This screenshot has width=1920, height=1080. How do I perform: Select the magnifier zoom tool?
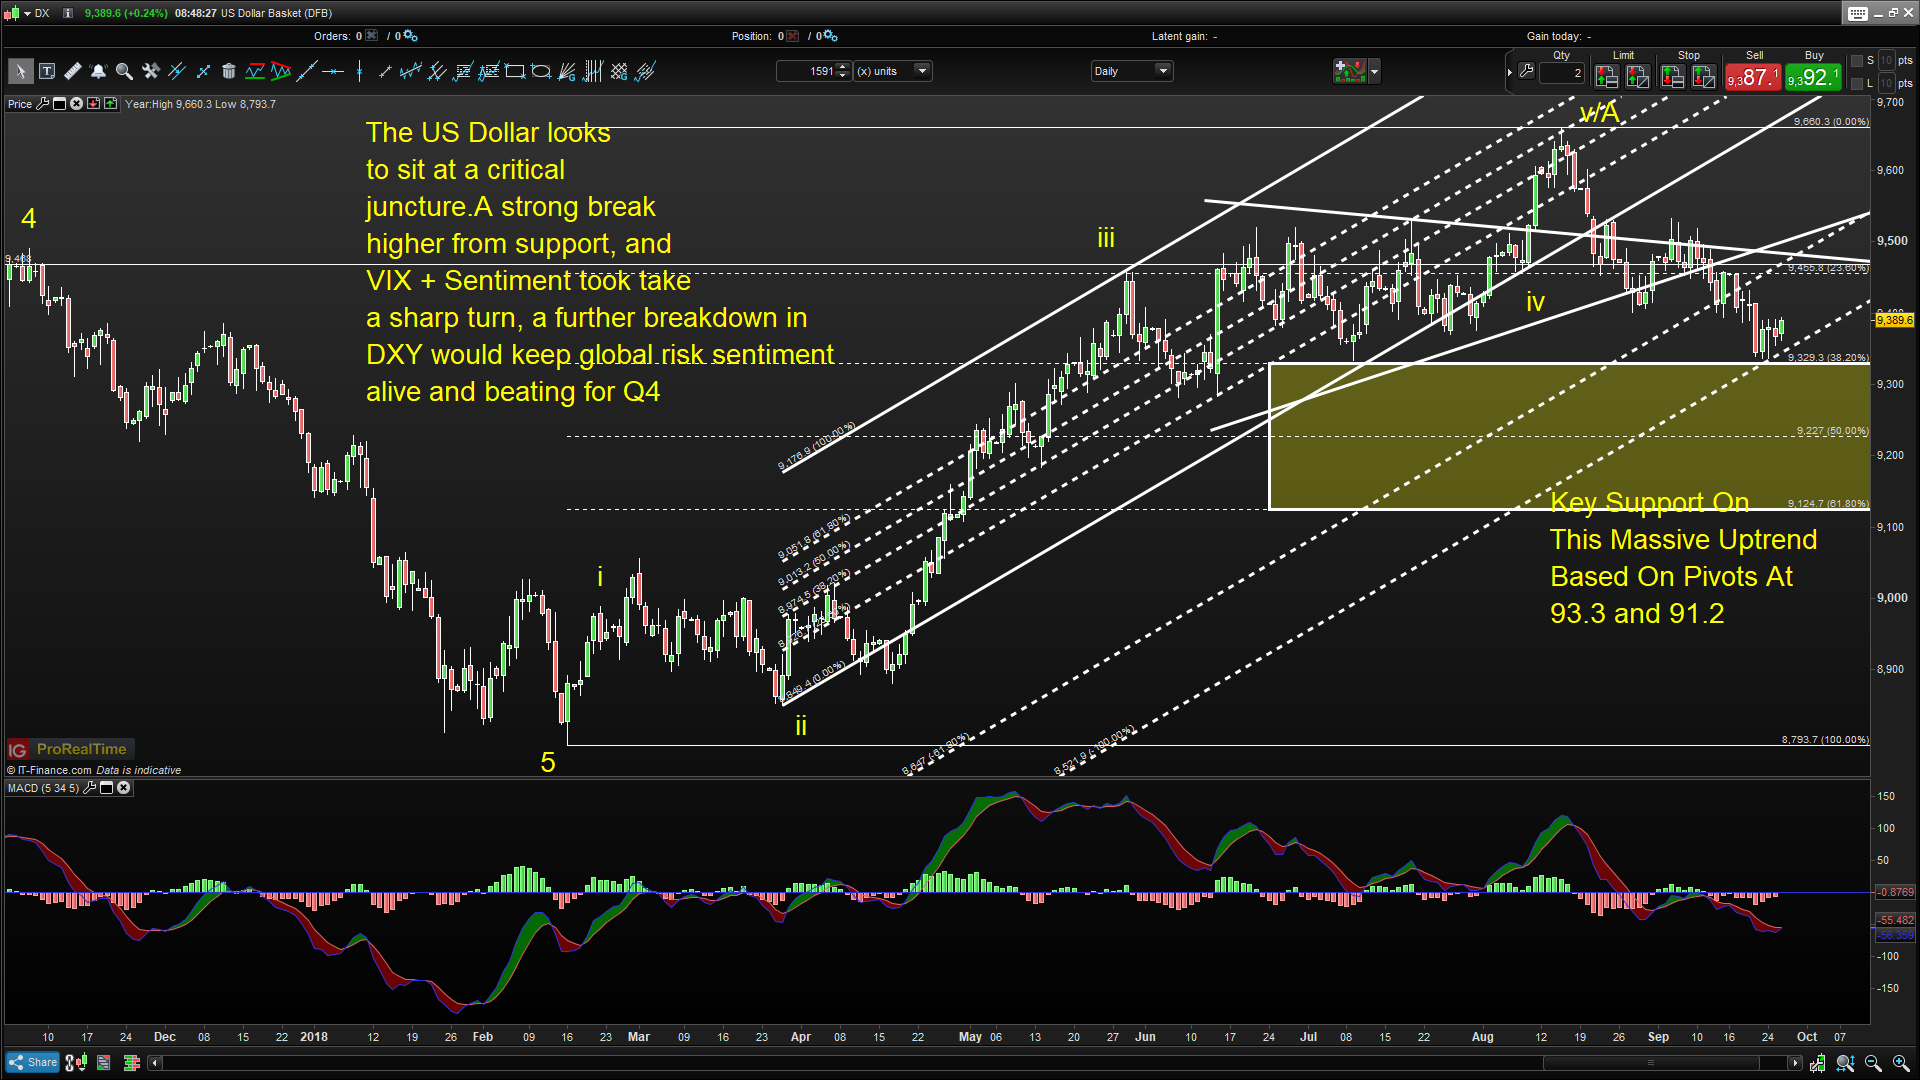124,71
